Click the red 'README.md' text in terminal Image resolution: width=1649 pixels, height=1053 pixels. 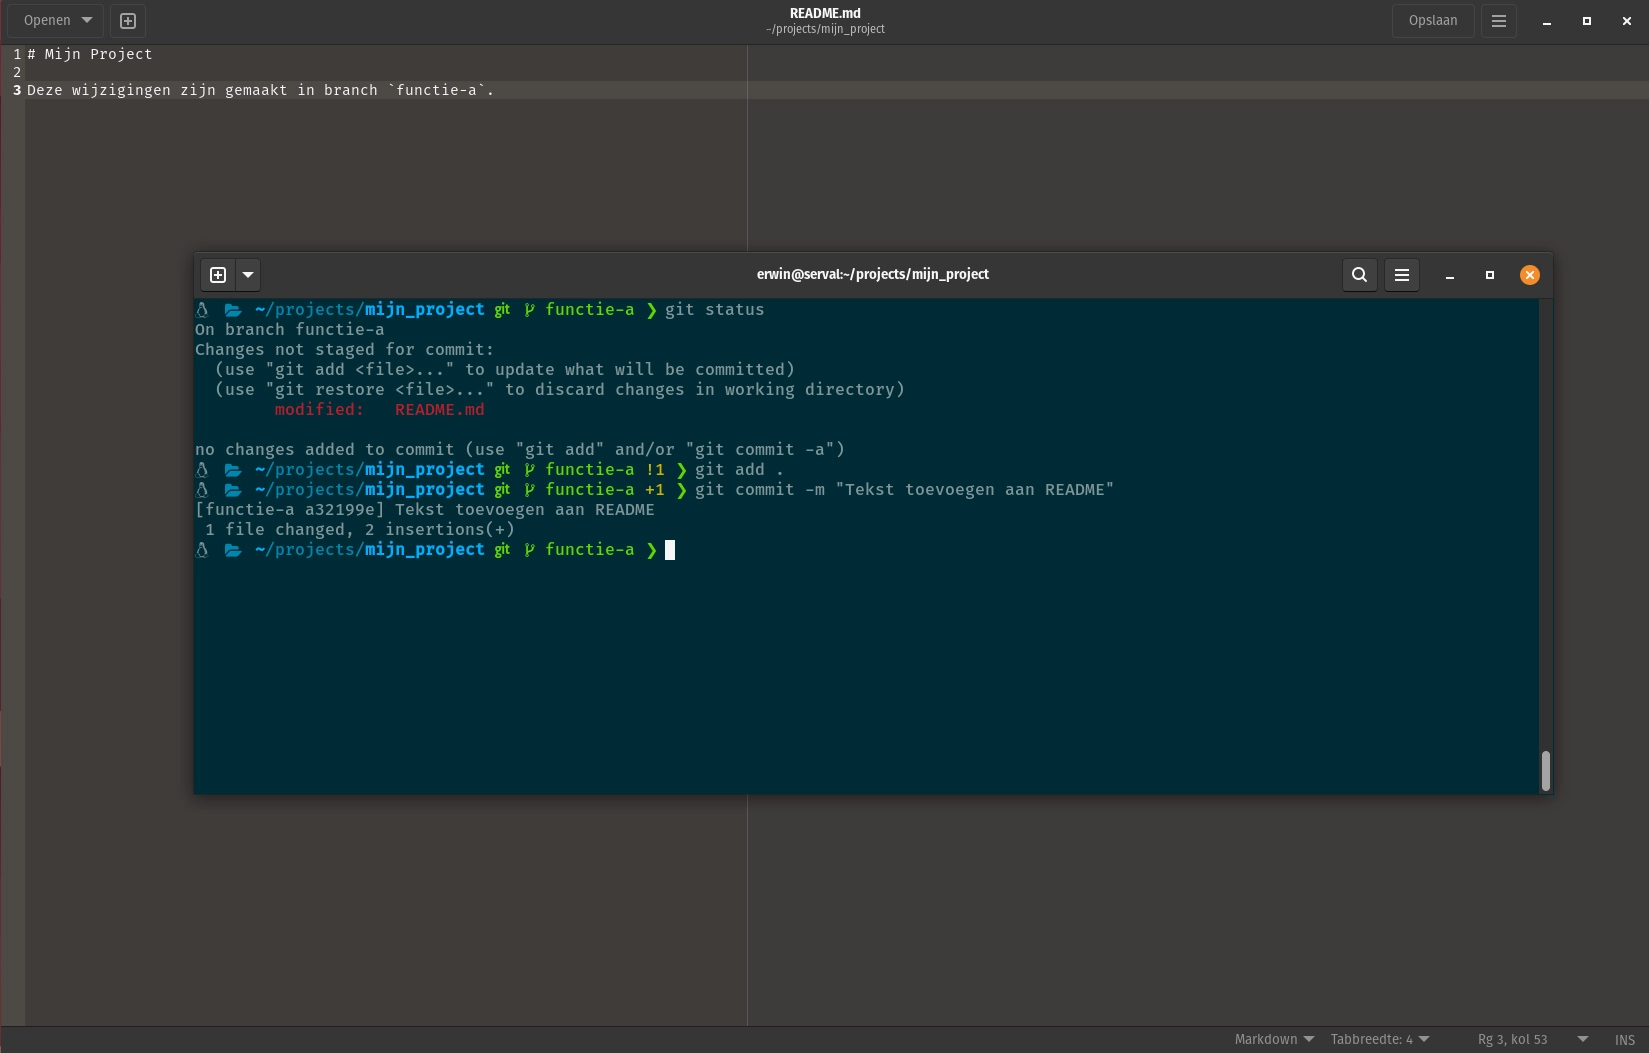440,410
